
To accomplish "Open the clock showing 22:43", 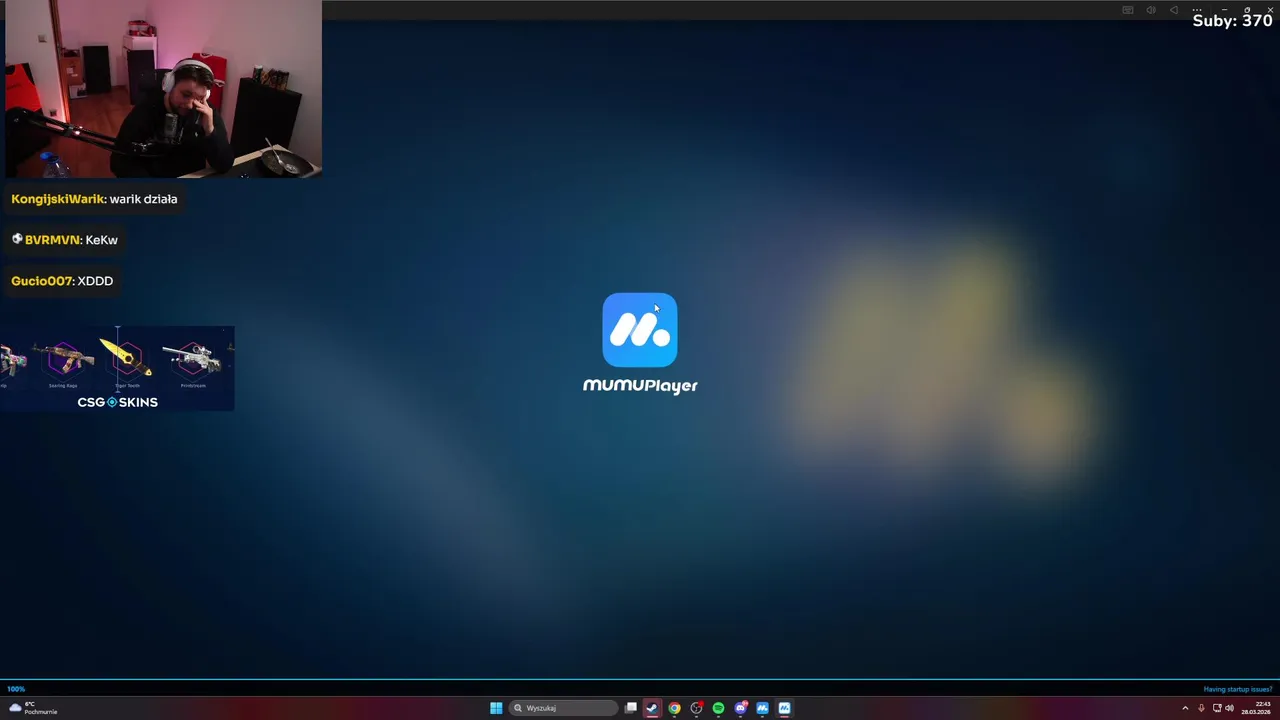I will [1256, 708].
